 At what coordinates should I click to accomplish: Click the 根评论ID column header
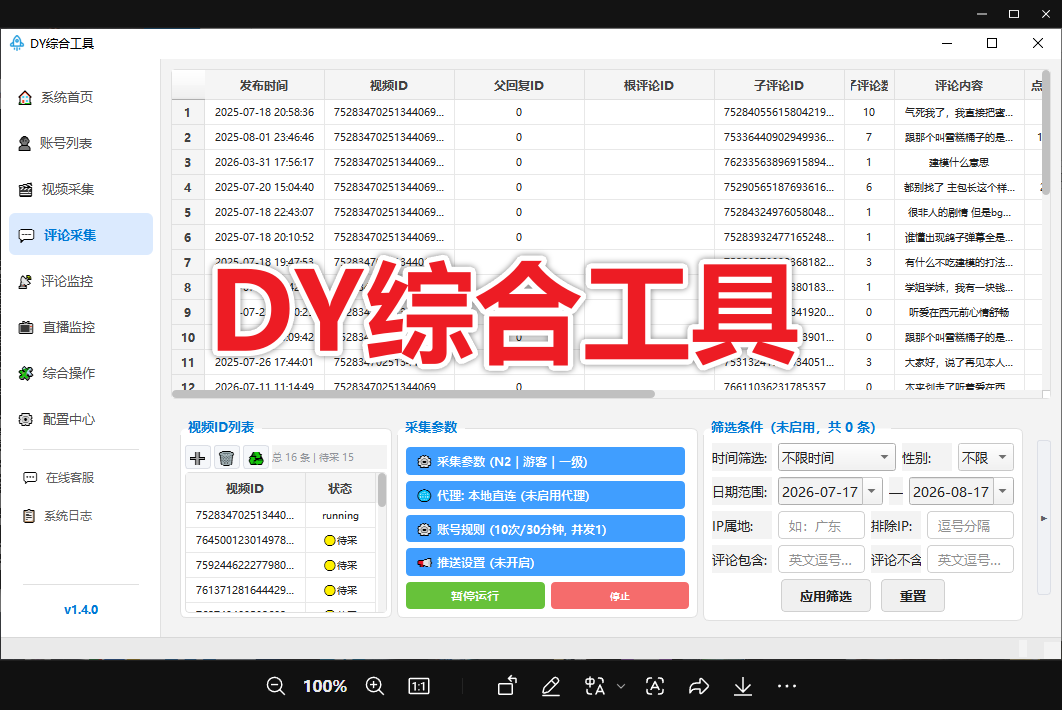649,85
